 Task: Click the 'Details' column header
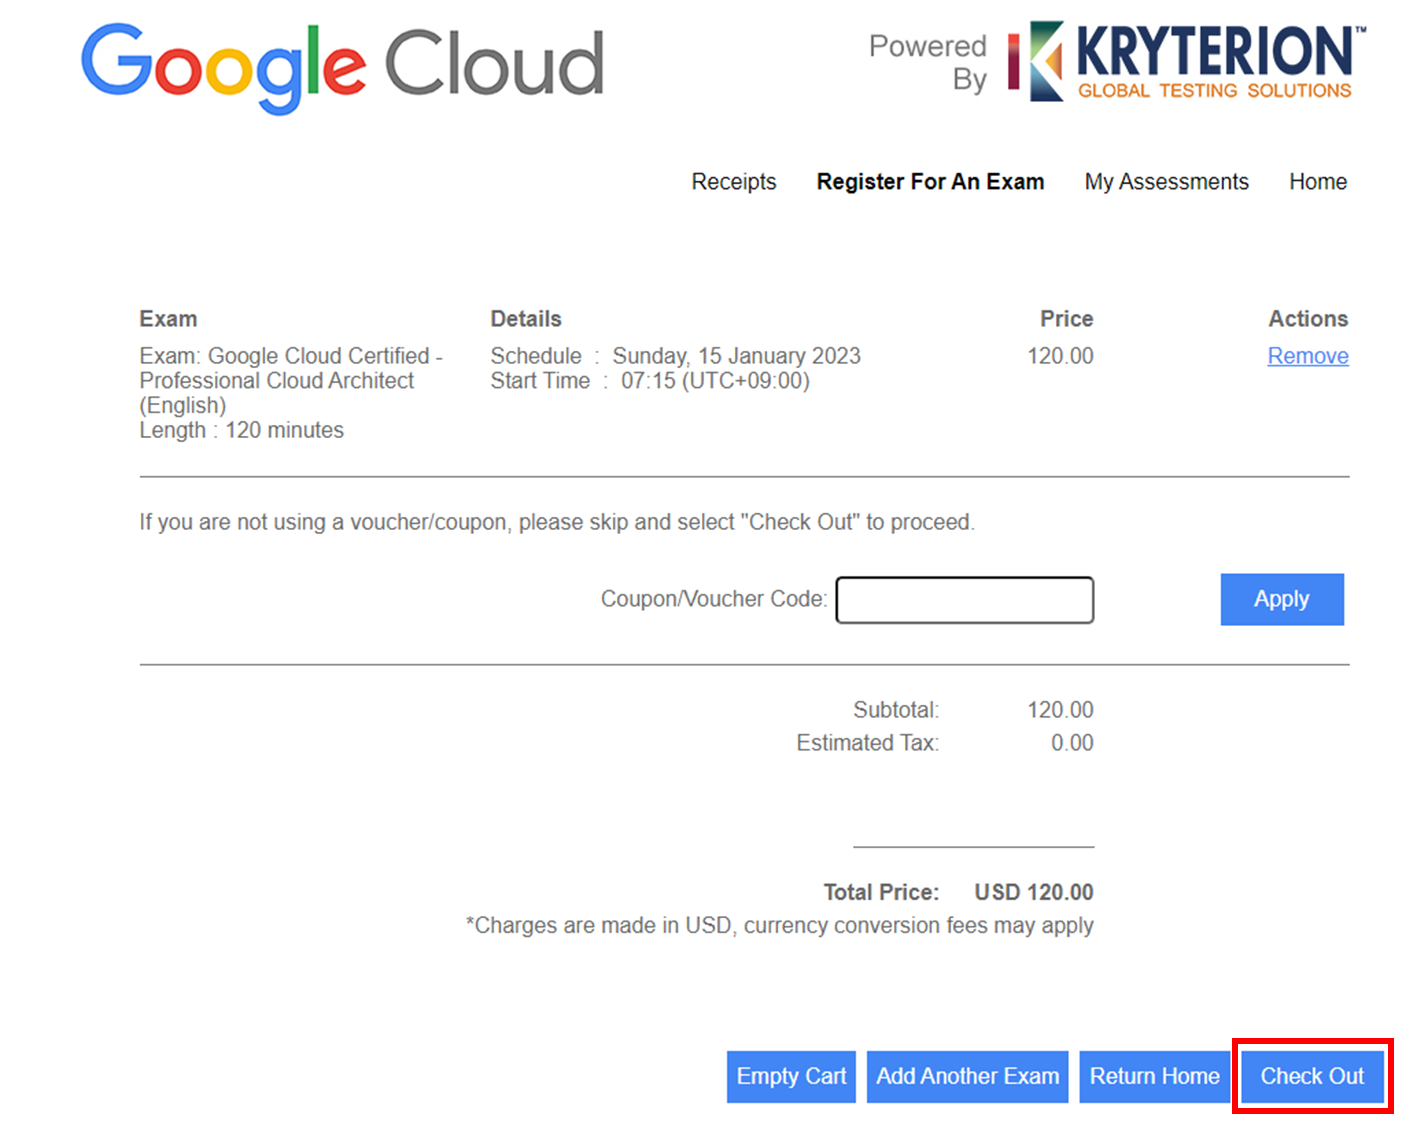tap(526, 319)
